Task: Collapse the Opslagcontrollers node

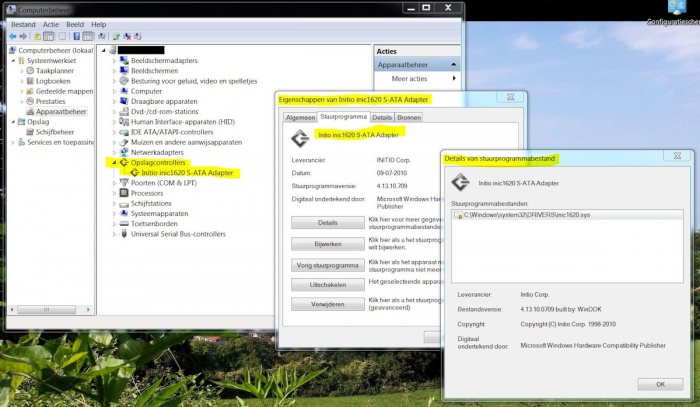Action: (x=114, y=162)
